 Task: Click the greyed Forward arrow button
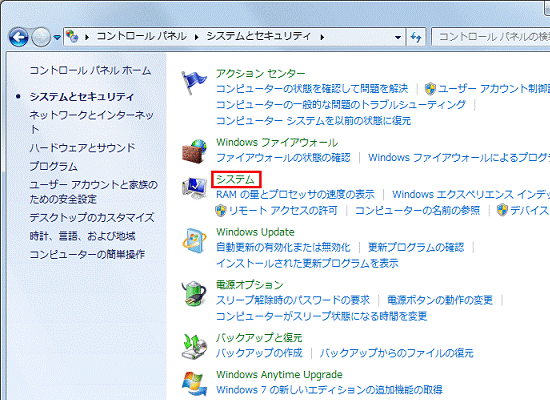click(41, 37)
